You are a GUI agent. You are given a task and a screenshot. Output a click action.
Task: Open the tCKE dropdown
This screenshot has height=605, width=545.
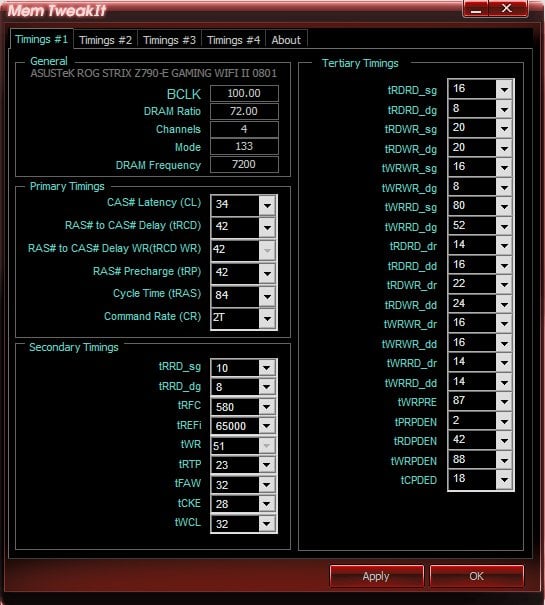coord(266,504)
